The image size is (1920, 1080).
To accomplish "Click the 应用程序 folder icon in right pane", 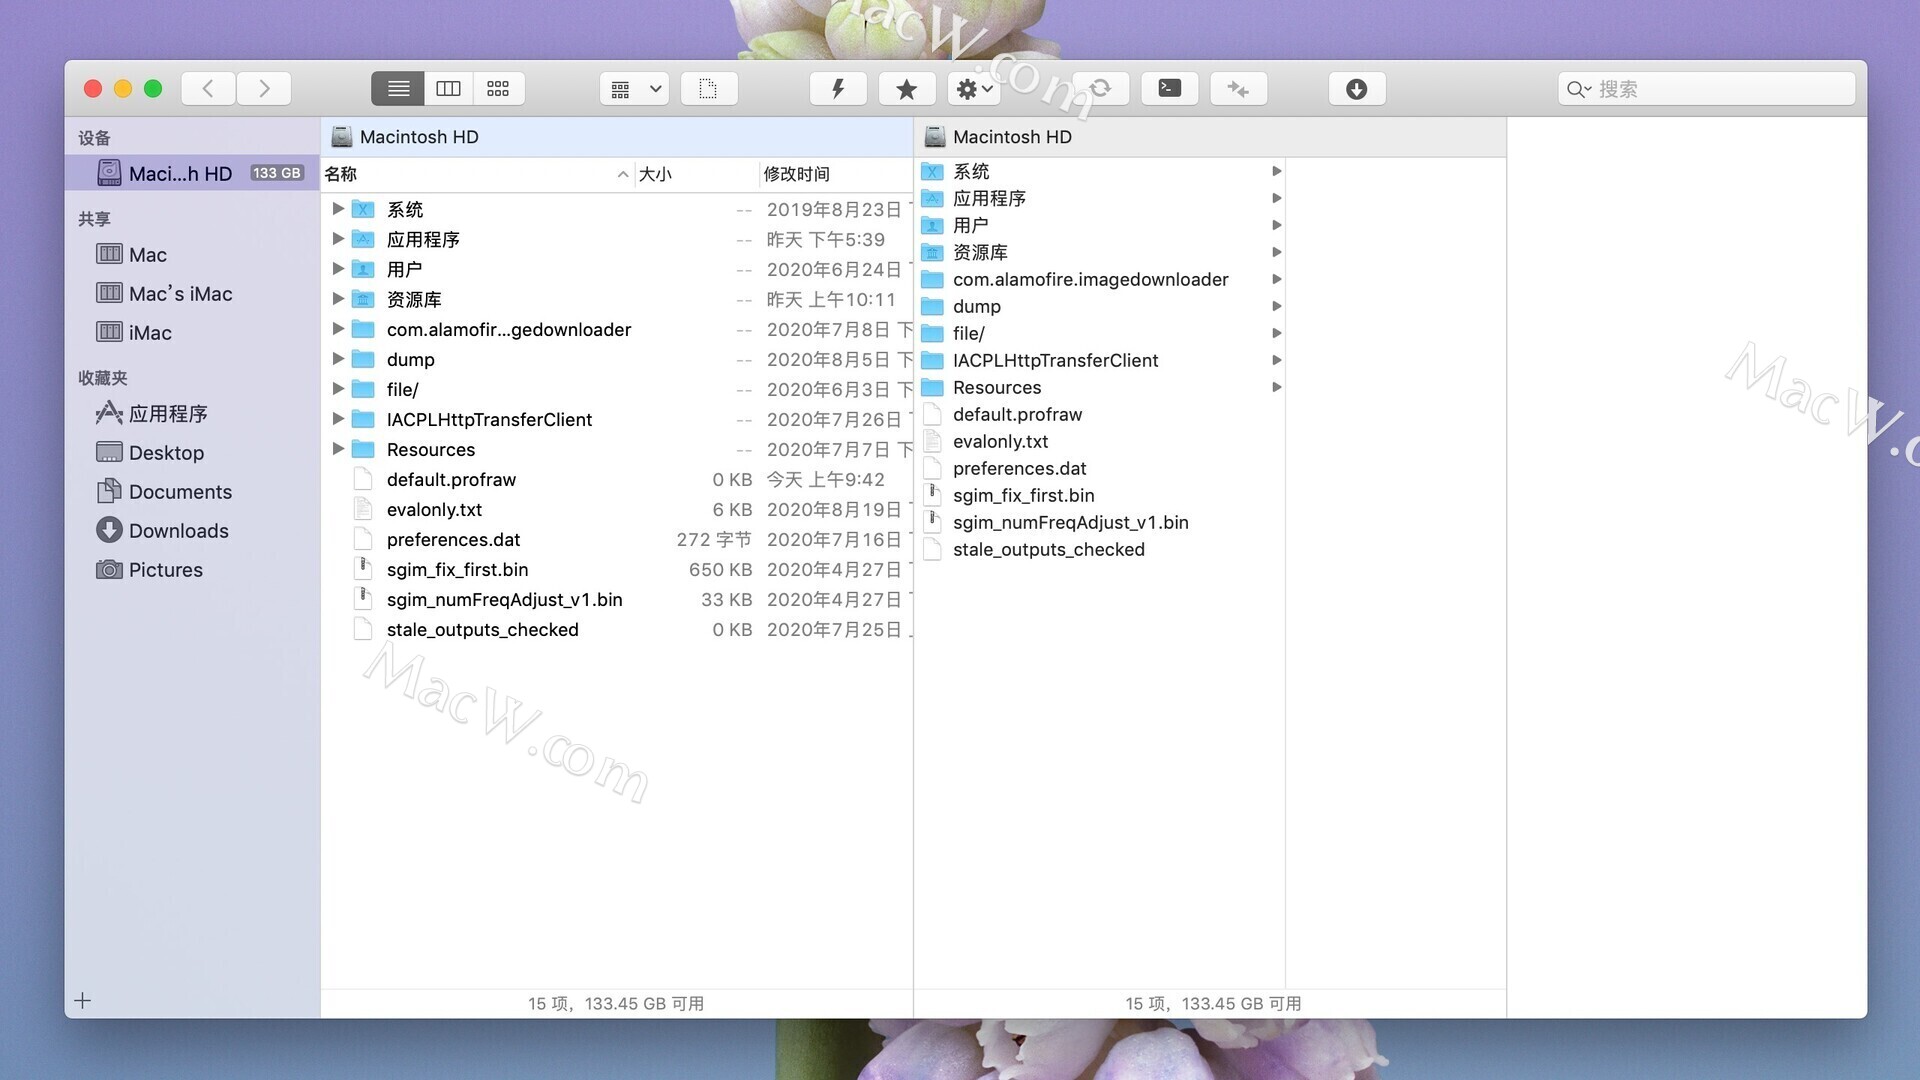I will (x=933, y=198).
